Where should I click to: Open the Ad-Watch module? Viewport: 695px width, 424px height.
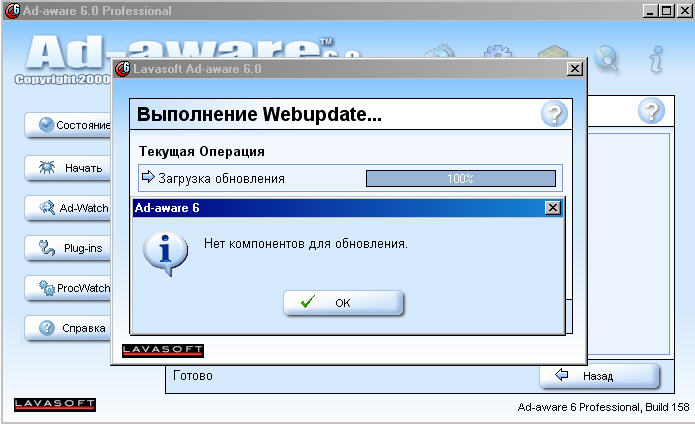pyautogui.click(x=68, y=208)
